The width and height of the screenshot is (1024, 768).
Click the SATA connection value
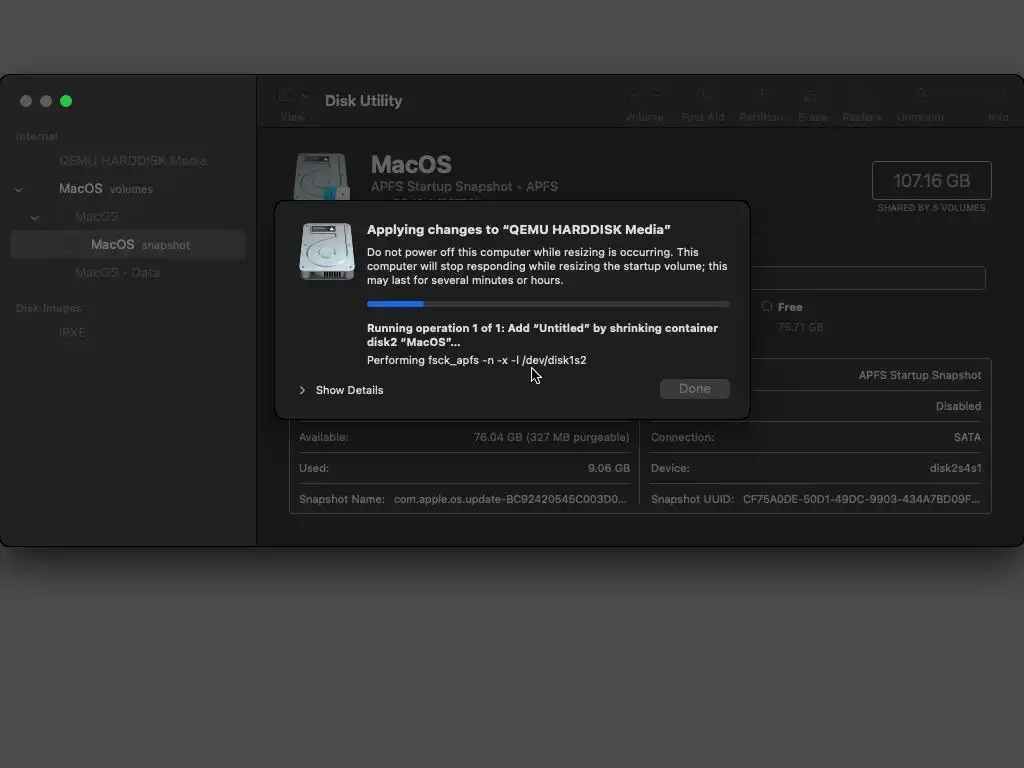pyautogui.click(x=967, y=437)
